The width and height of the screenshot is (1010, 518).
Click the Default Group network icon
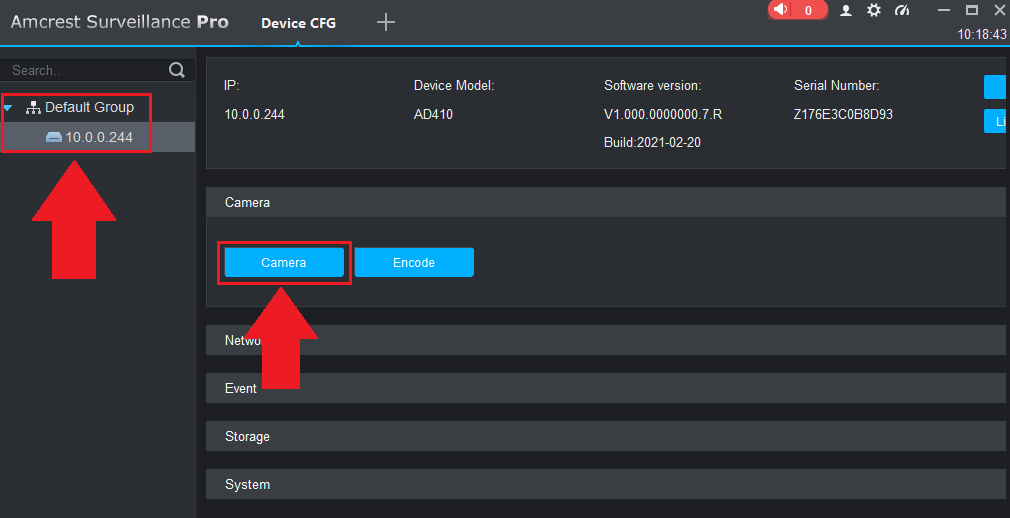coord(33,107)
